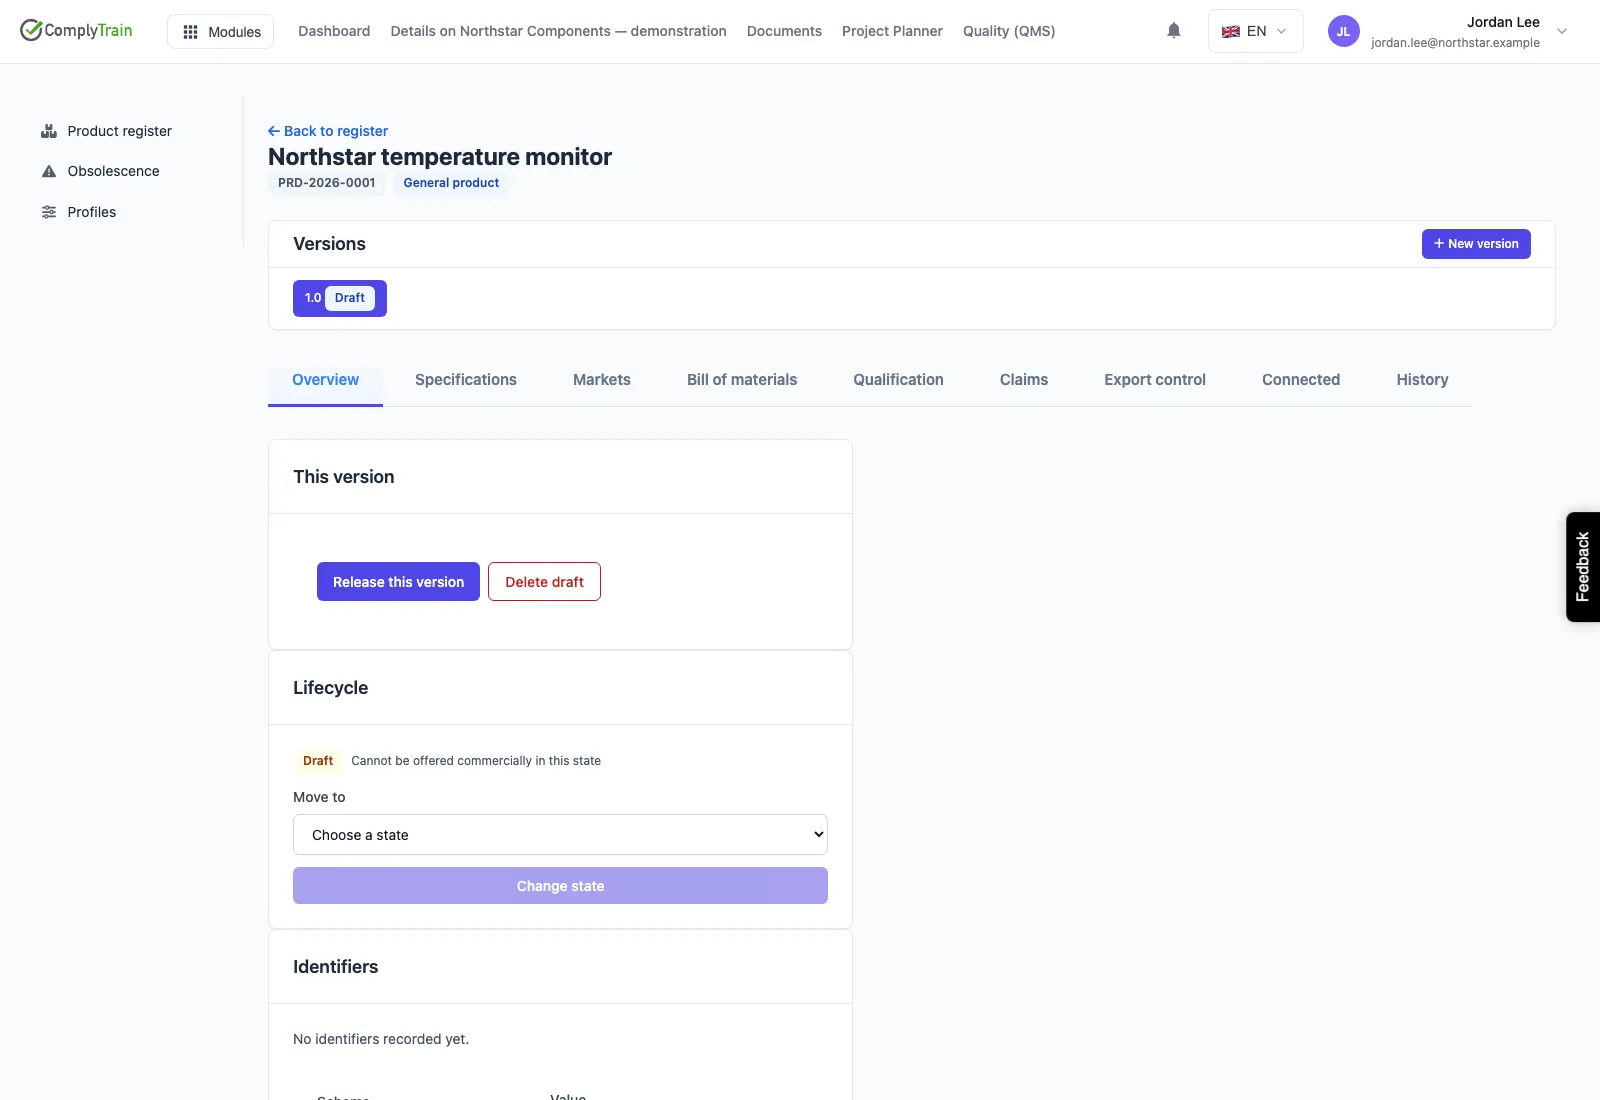This screenshot has height=1100, width=1600.
Task: Click the JL user avatar
Action: [1343, 31]
